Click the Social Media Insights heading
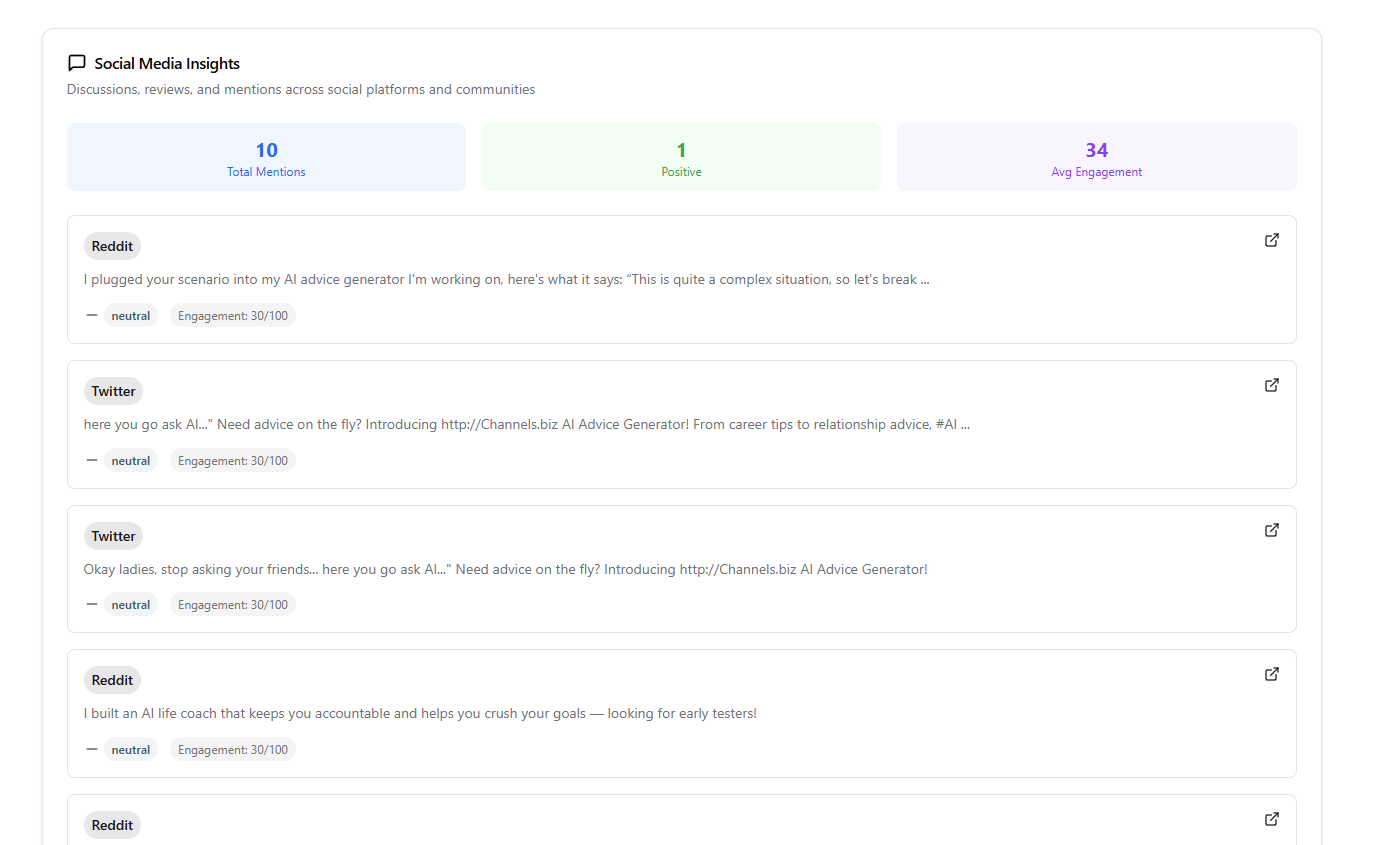1392x845 pixels. coord(167,63)
